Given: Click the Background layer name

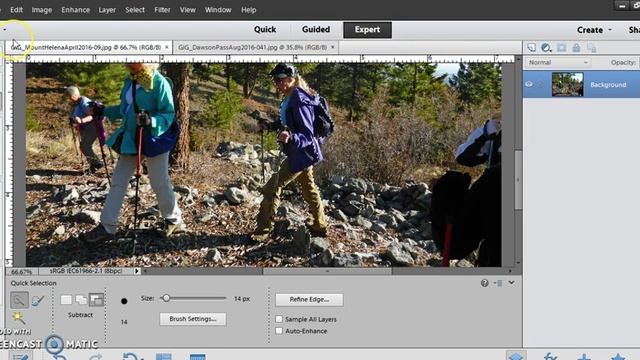Looking at the screenshot, I should pyautogui.click(x=608, y=84).
